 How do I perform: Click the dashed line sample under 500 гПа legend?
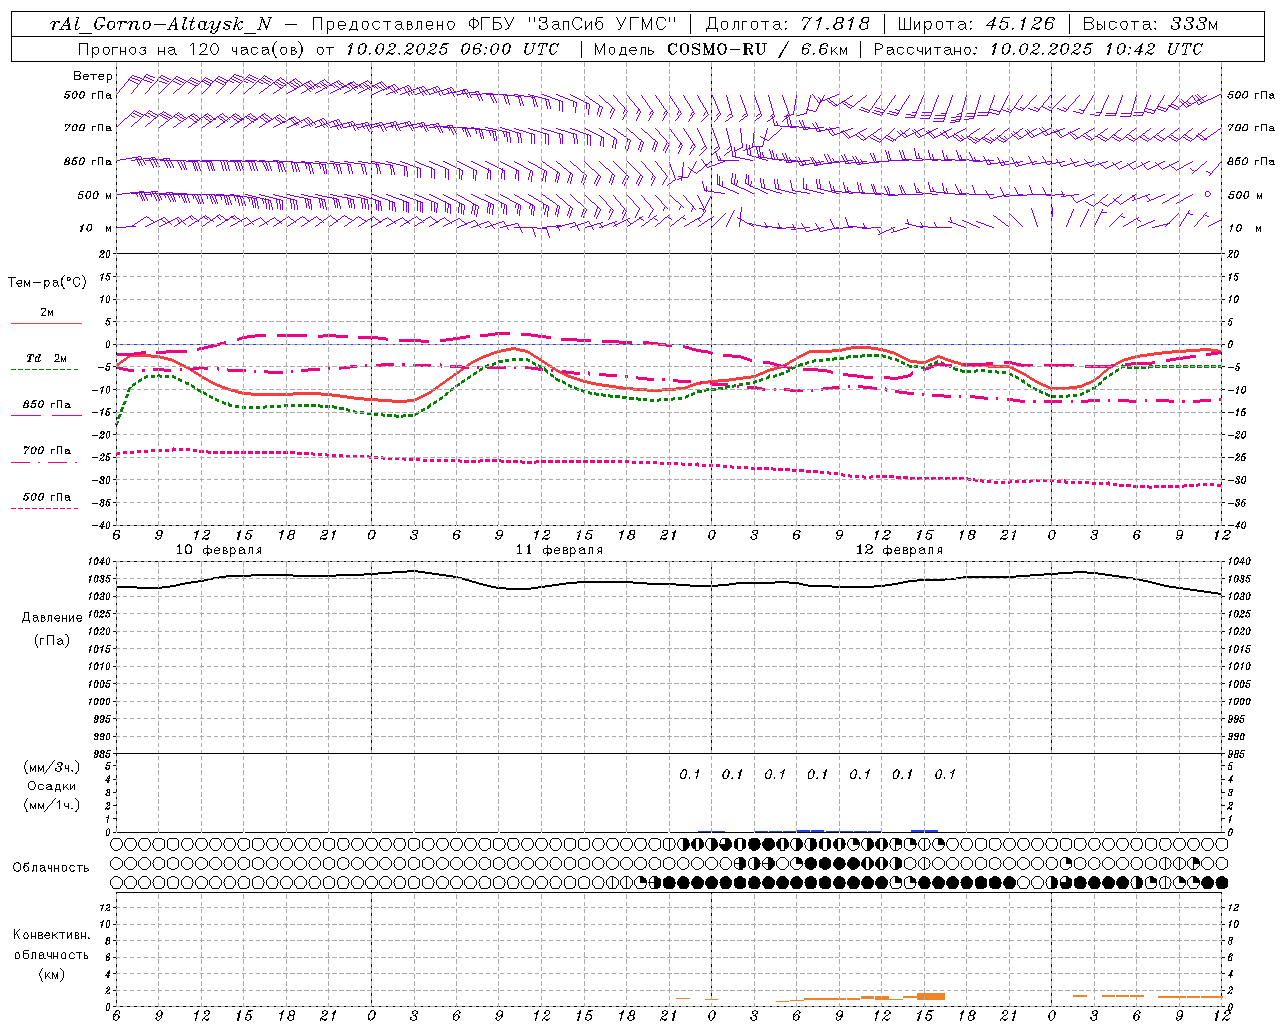coord(45,509)
